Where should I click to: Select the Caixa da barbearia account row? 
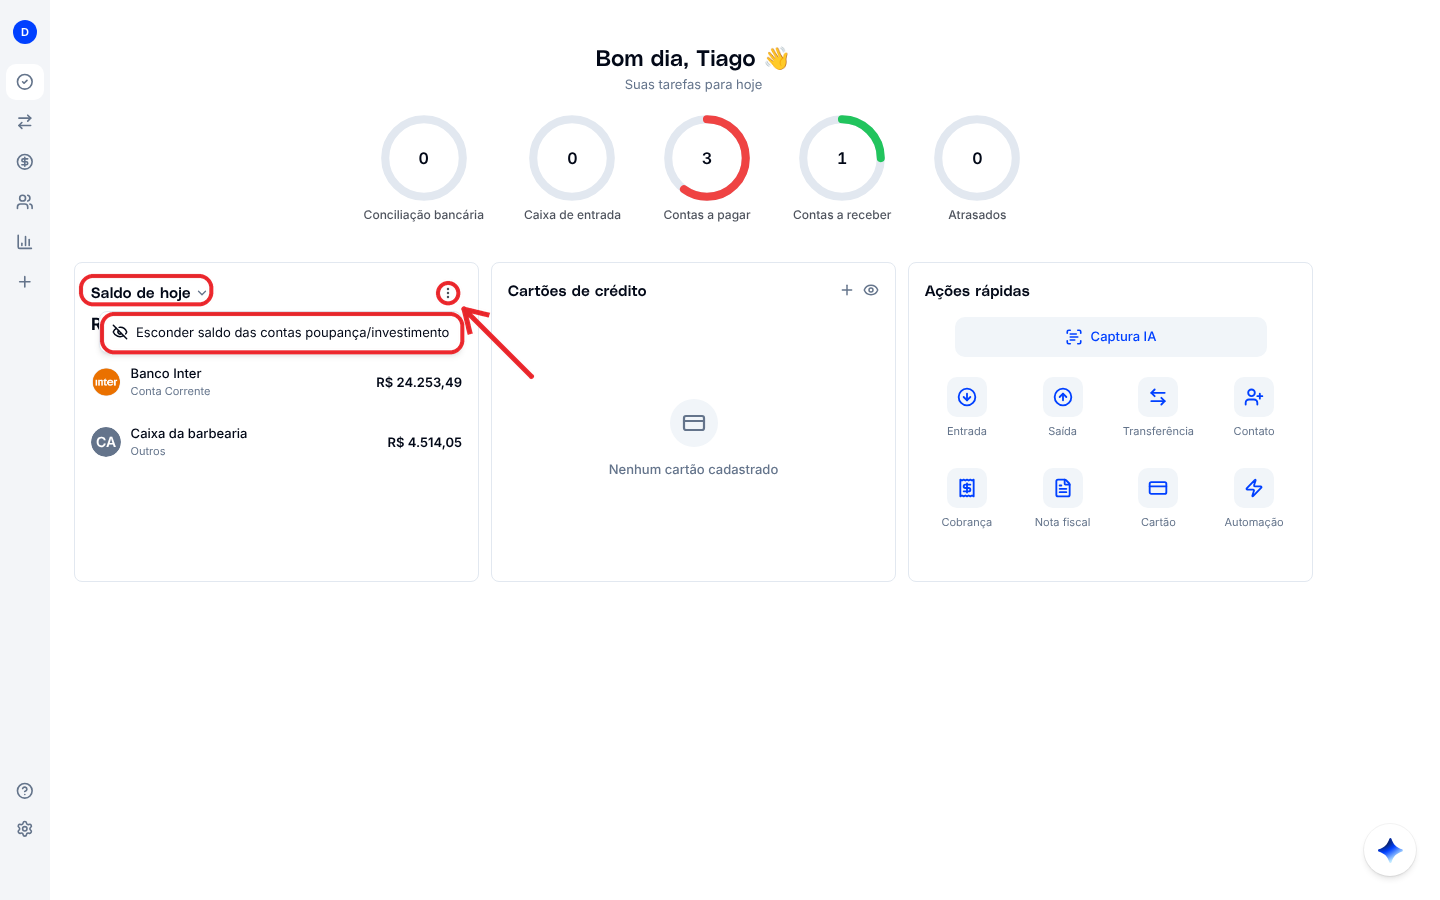pyautogui.click(x=277, y=442)
